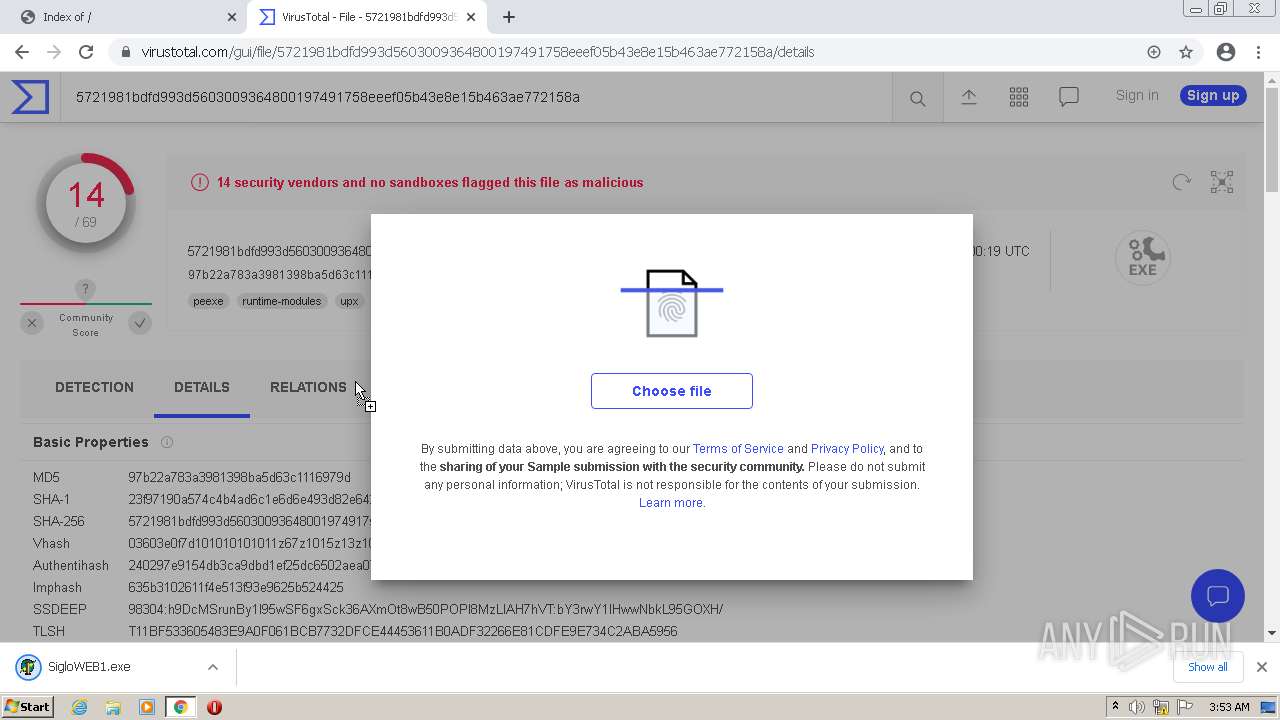1280x720 pixels.
Task: Open the media player taskbar icon
Action: pyautogui.click(x=147, y=707)
